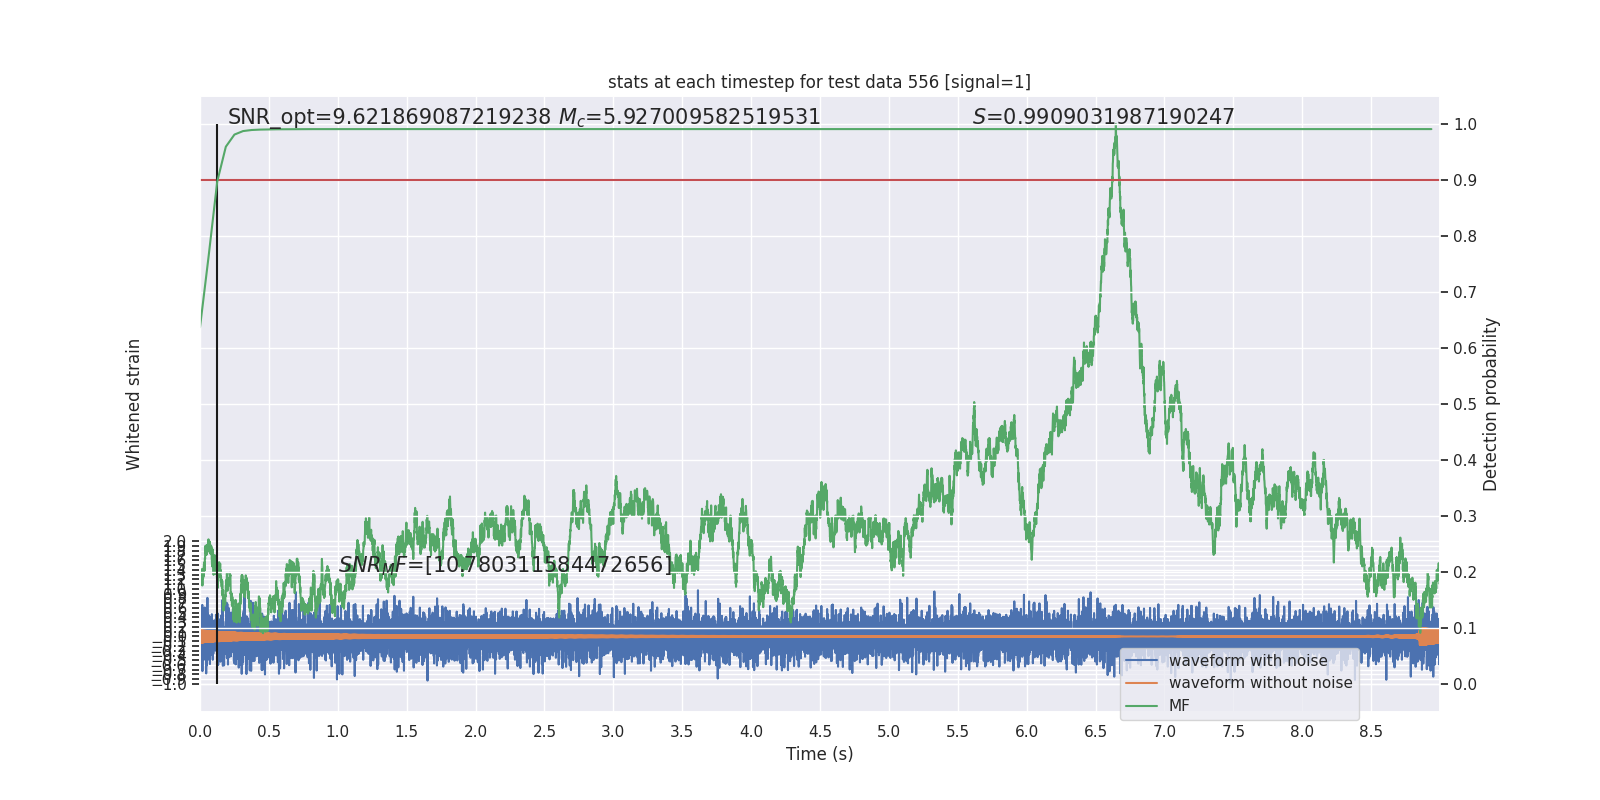This screenshot has height=800, width=1600.
Task: Click the SNR_MF=[10.78] annotation
Action: 506,565
